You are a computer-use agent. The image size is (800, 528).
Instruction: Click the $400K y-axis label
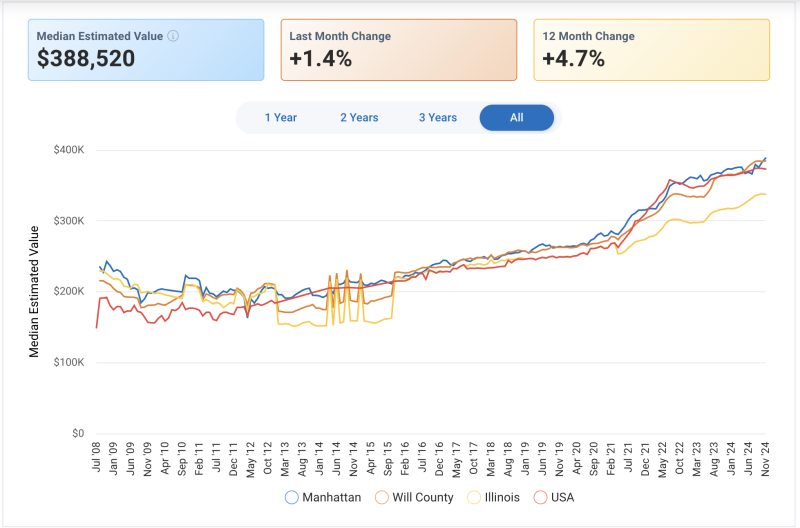[68, 150]
